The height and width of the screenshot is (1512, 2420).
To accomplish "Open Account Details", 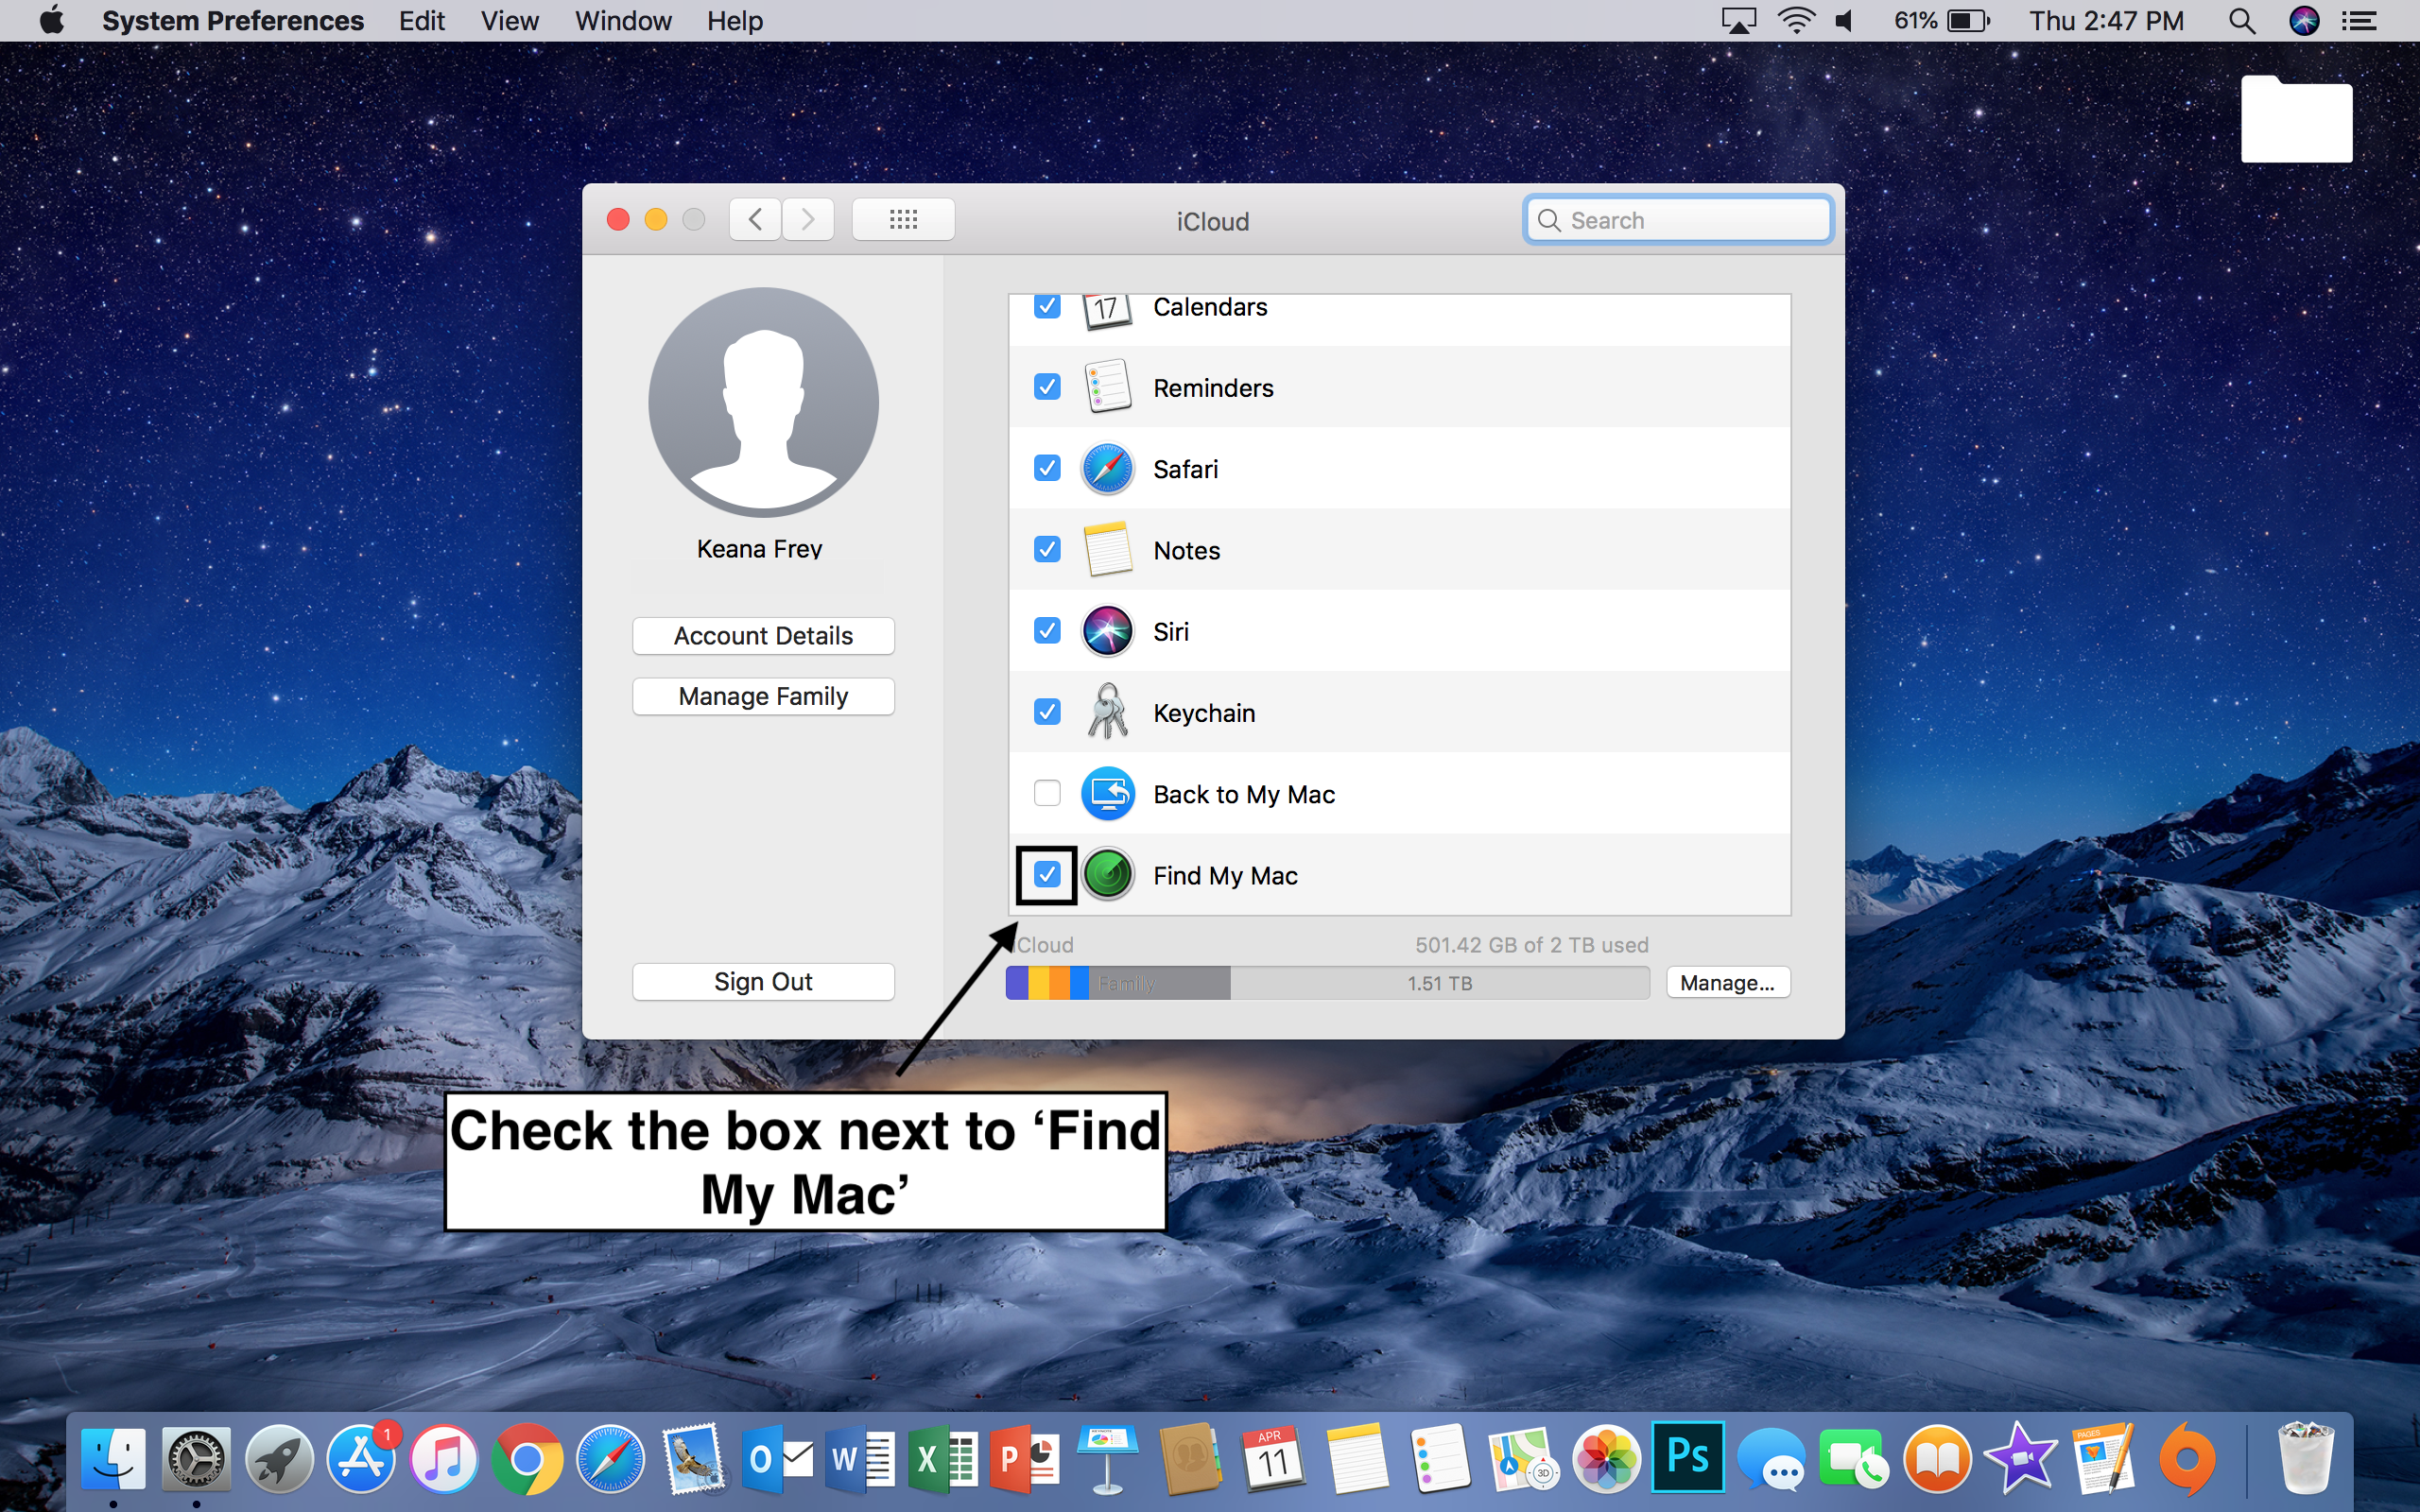I will pyautogui.click(x=763, y=636).
